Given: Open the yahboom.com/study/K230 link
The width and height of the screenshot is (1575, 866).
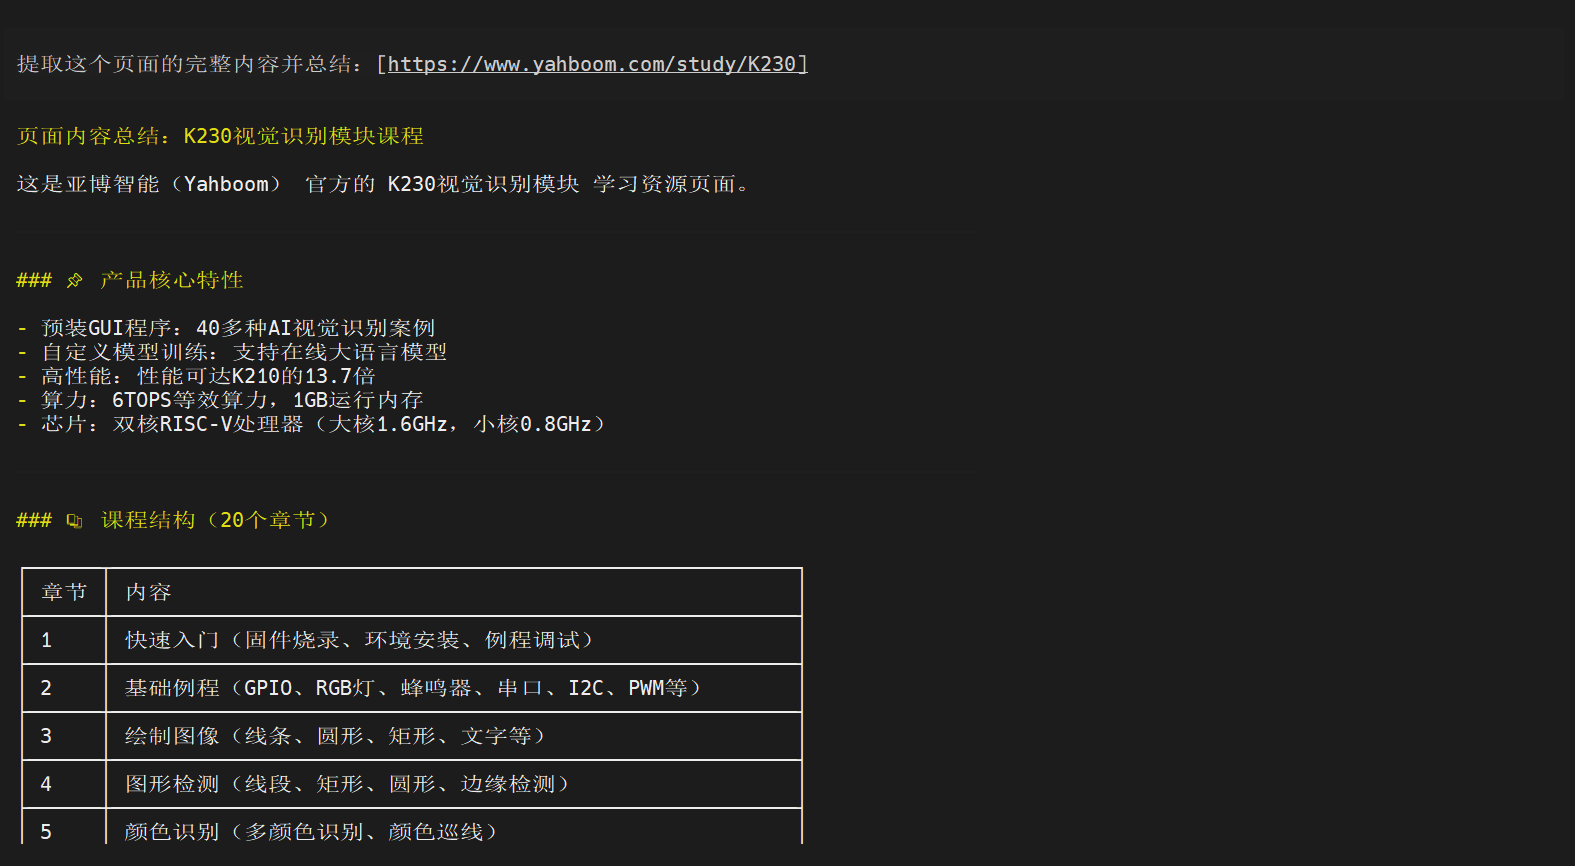Looking at the screenshot, I should (597, 64).
